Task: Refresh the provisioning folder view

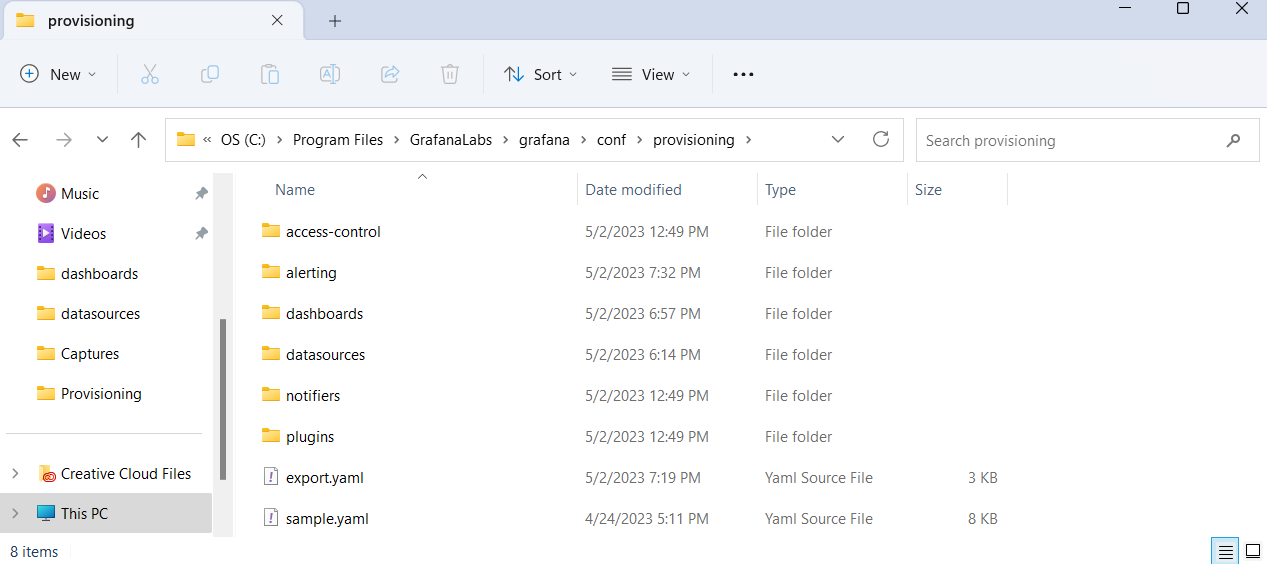Action: 881,139
